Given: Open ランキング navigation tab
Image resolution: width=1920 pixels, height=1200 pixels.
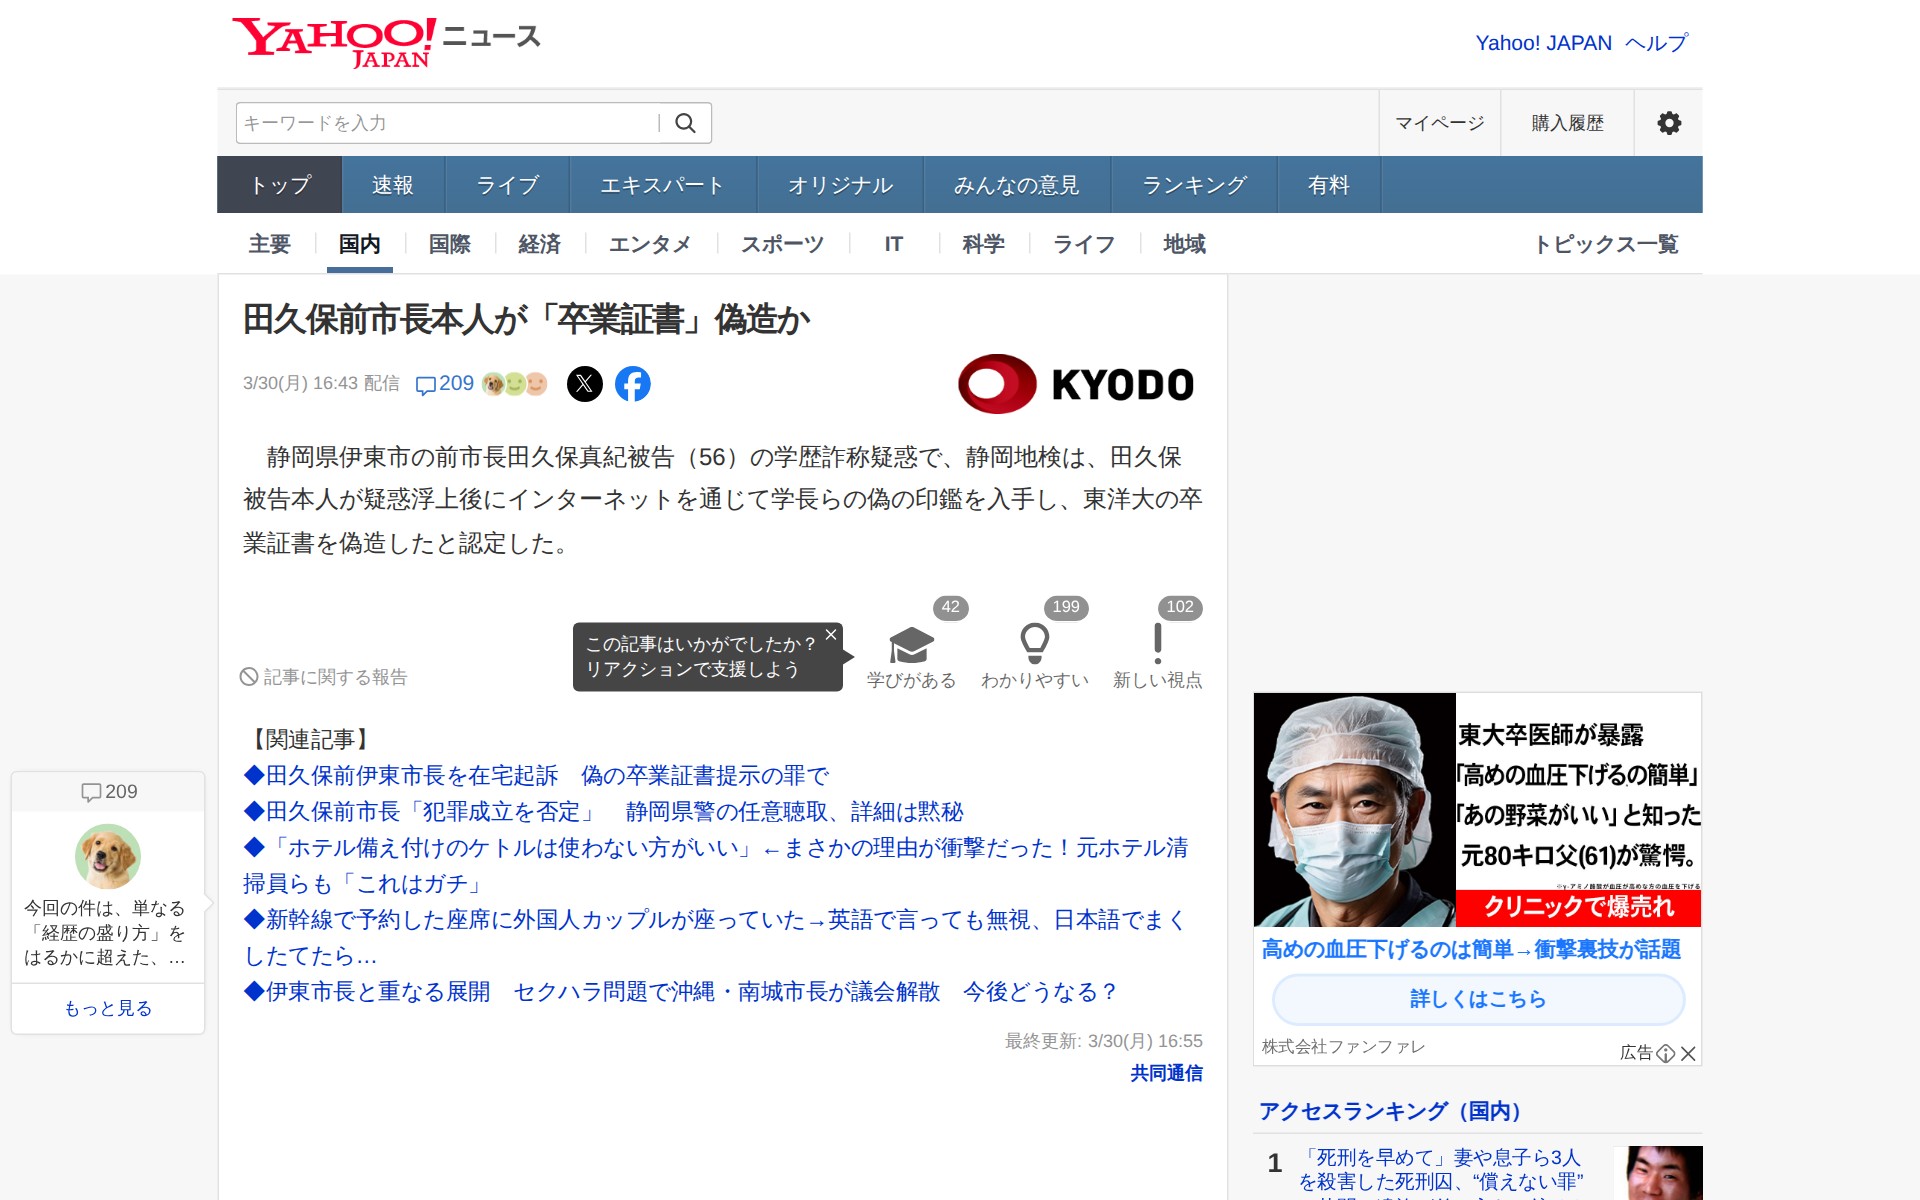Looking at the screenshot, I should coord(1194,185).
